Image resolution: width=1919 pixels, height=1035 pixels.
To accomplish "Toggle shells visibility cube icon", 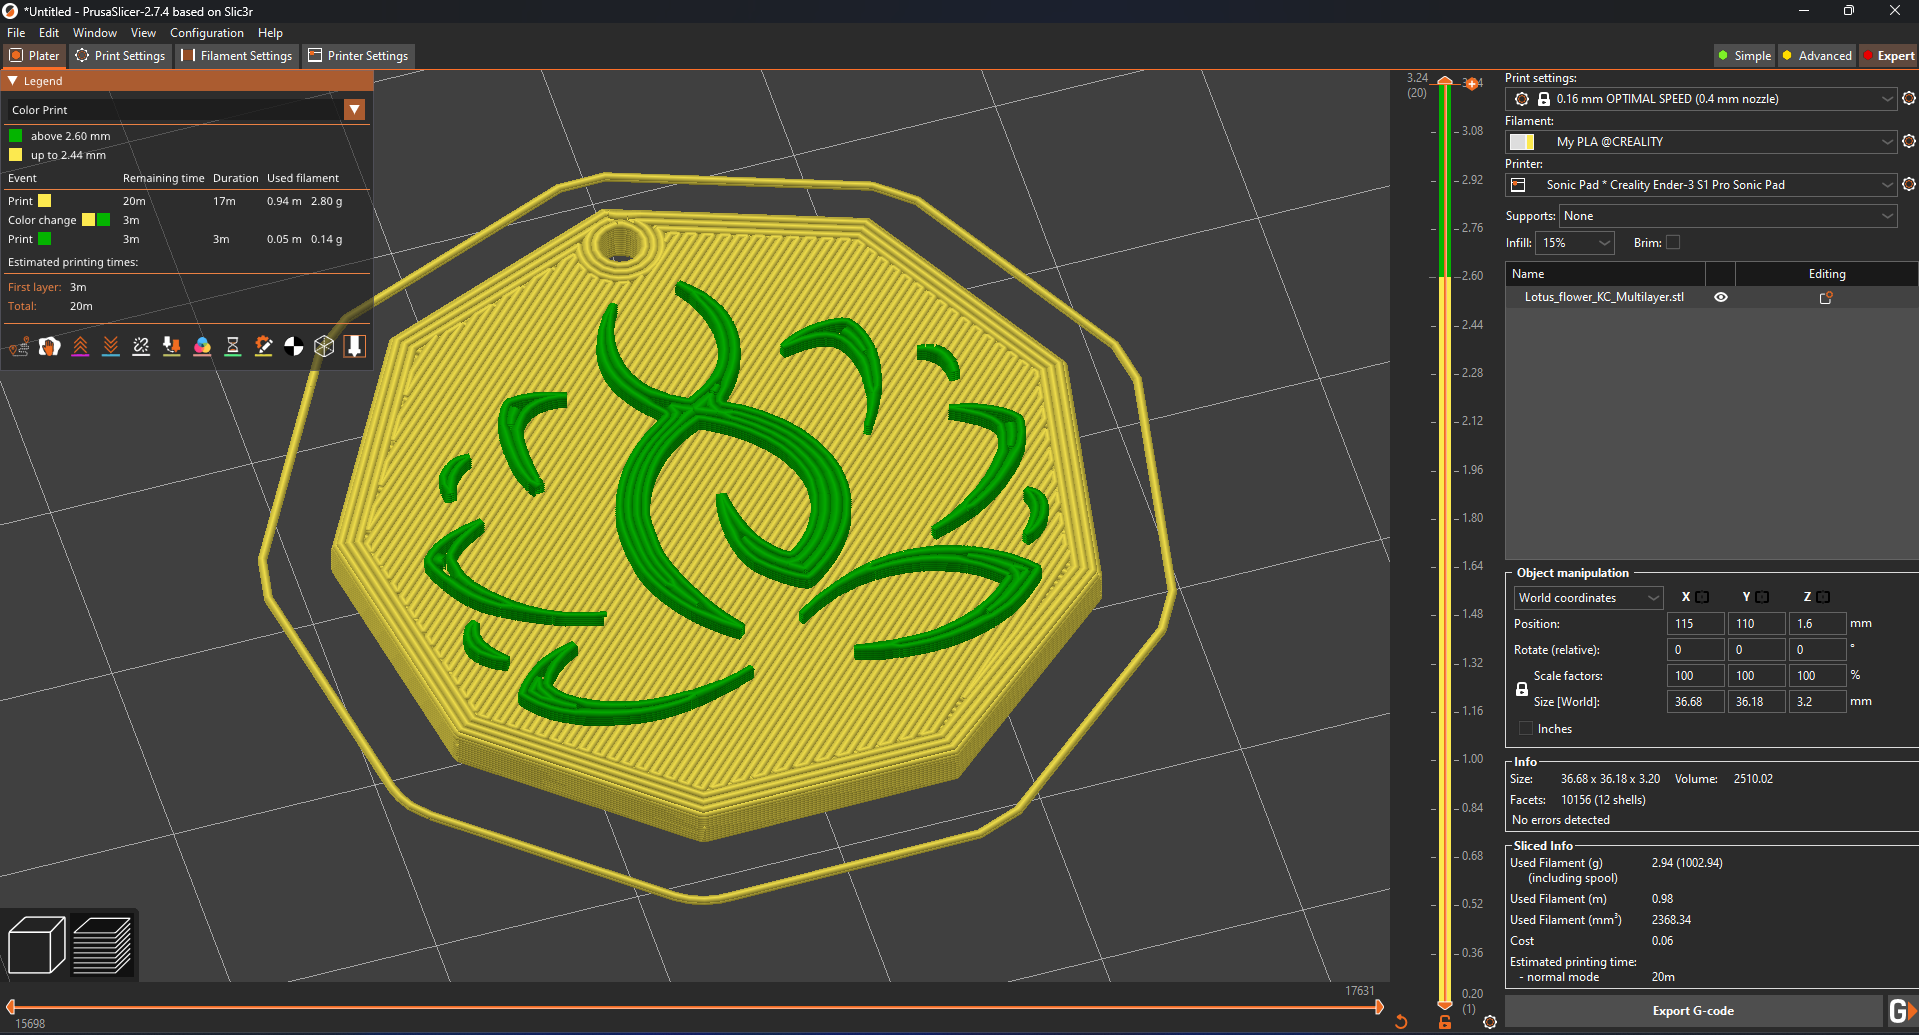I will pos(324,346).
